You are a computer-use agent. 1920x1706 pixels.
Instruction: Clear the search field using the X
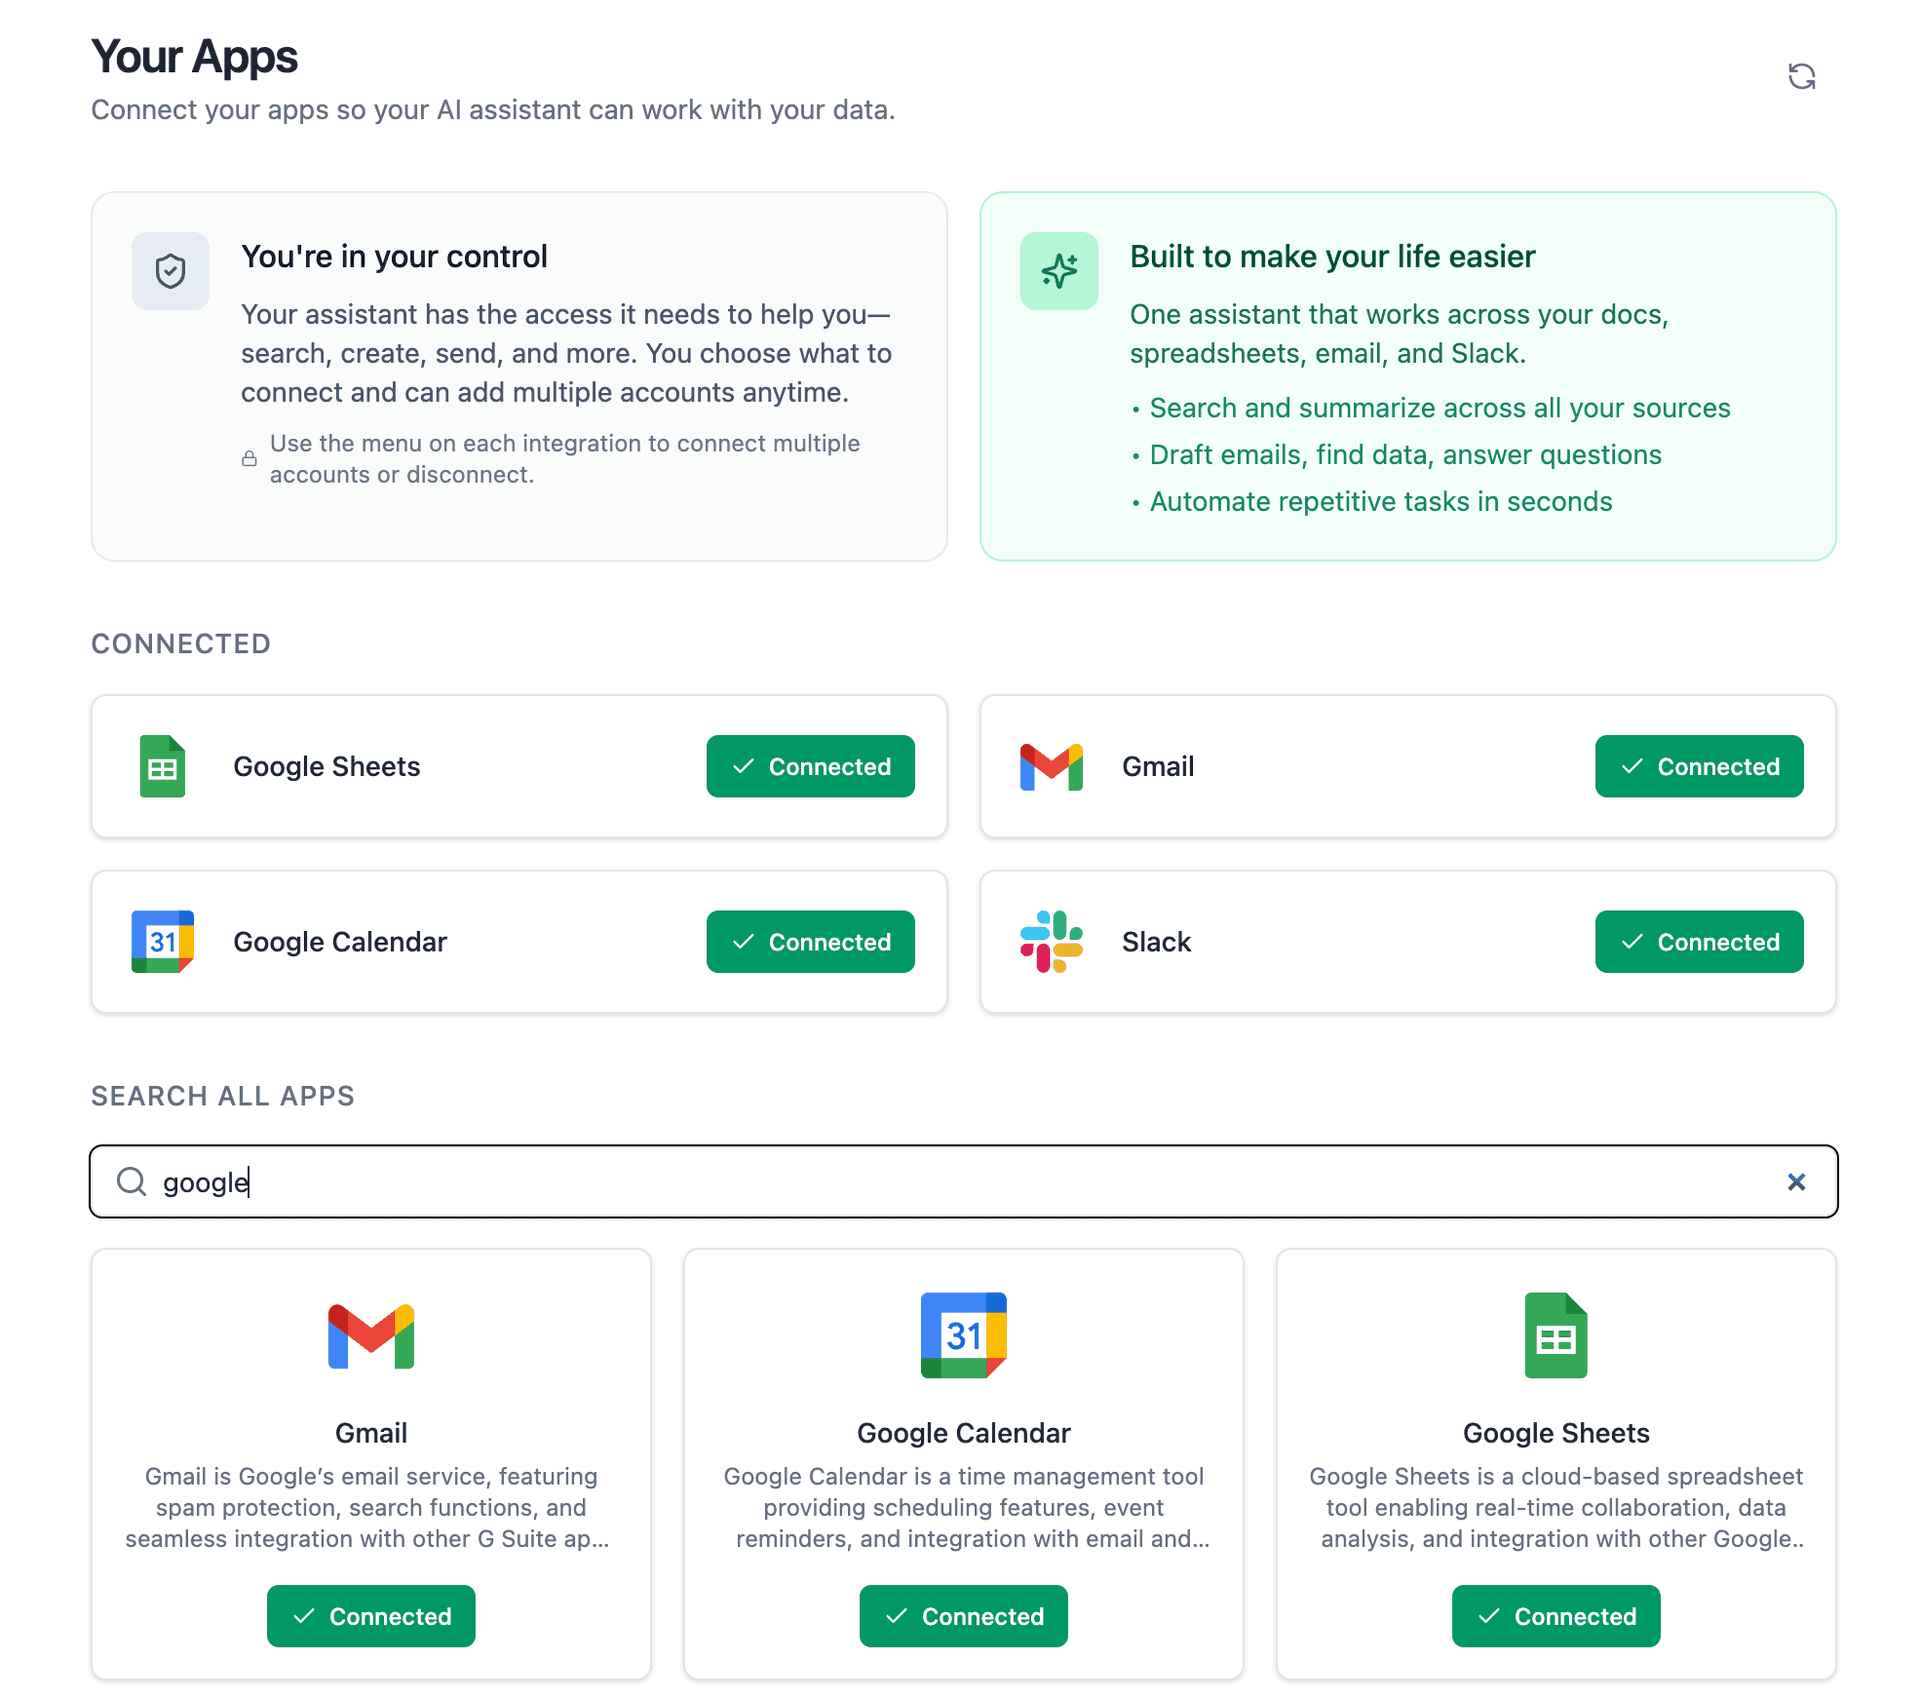click(x=1797, y=1181)
